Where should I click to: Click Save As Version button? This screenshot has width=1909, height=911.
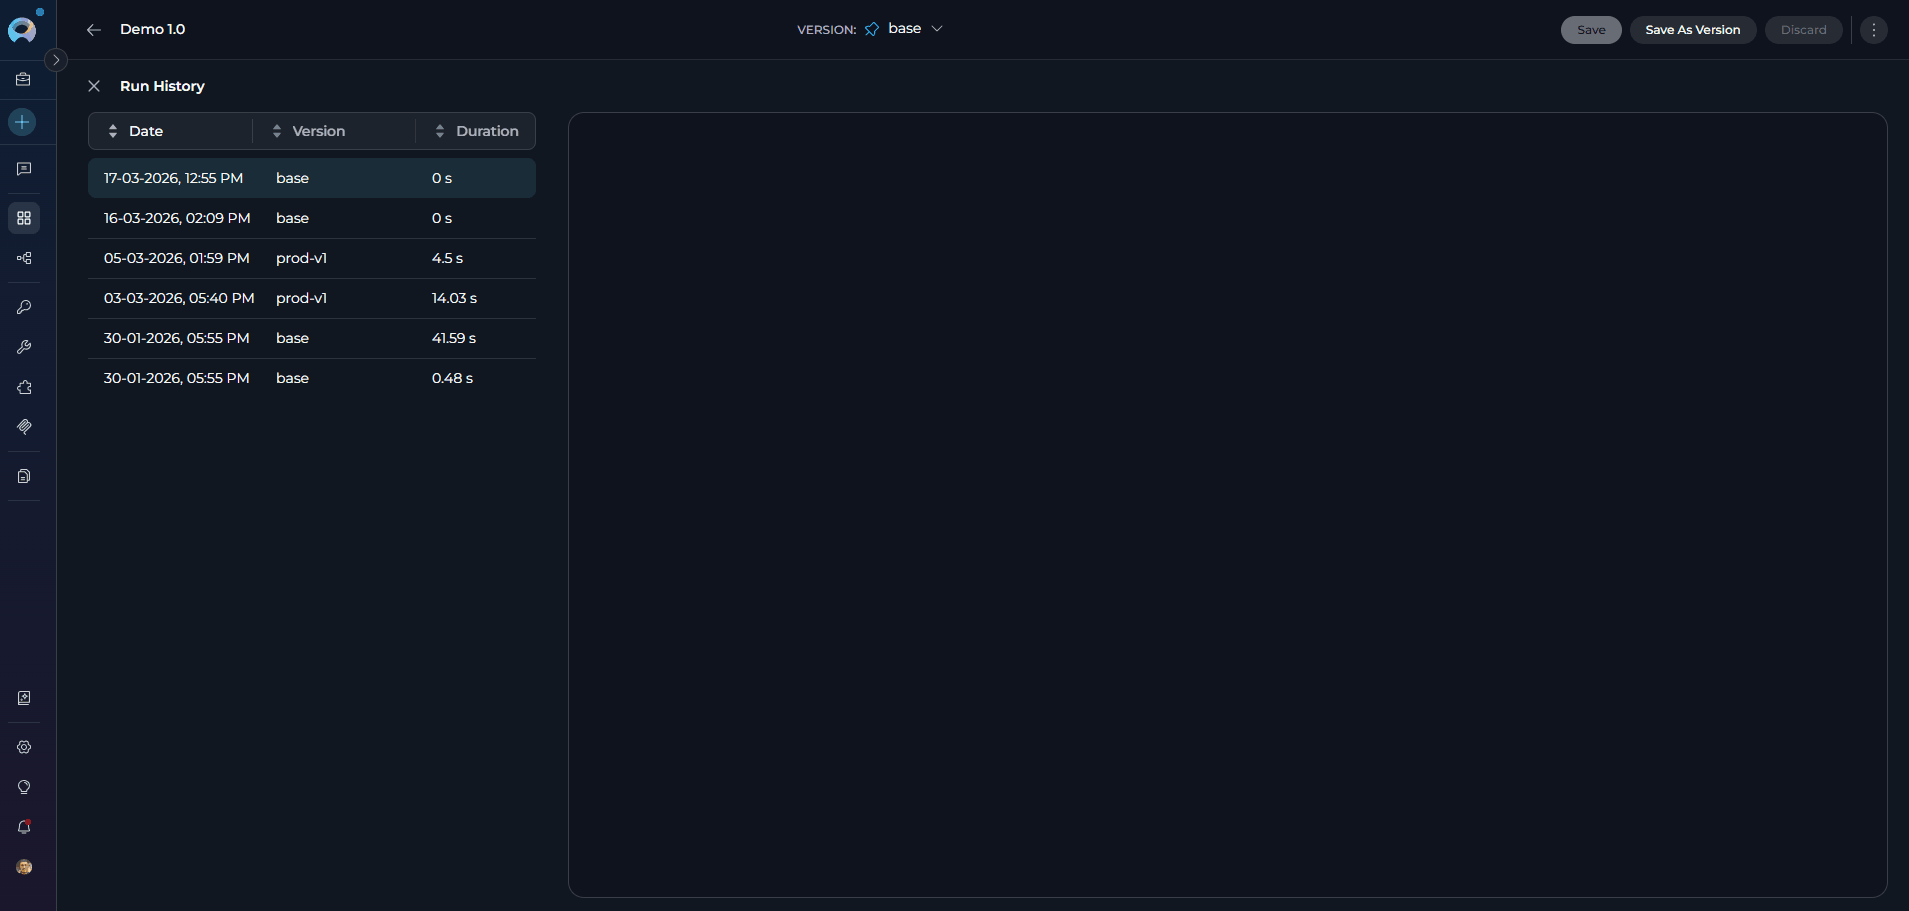(x=1693, y=30)
